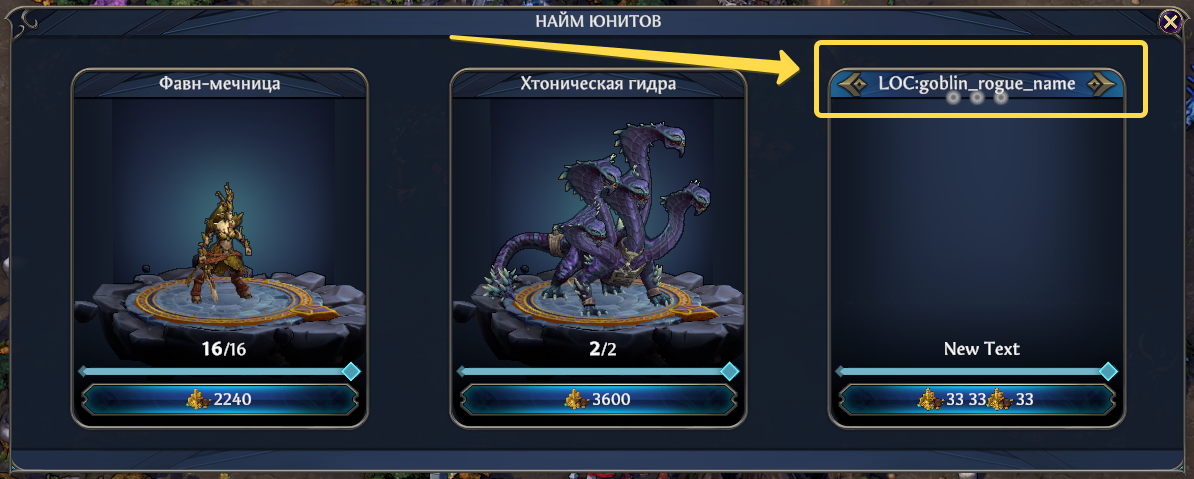The height and width of the screenshot is (479, 1194).
Task: Click the diamond slider handle for Фавн-мечница
Action: (350, 372)
